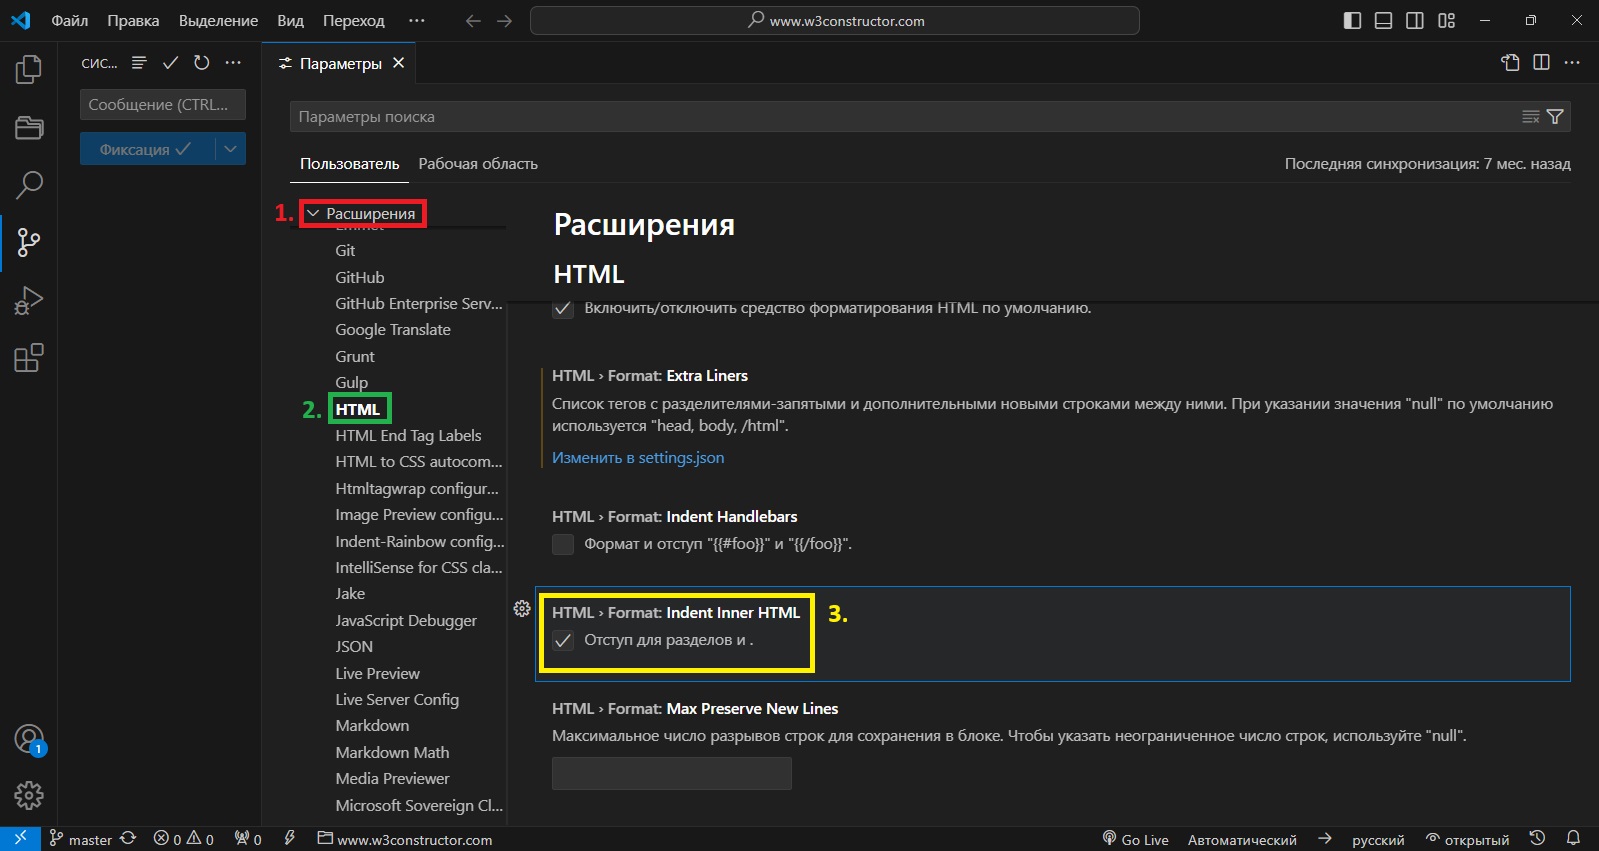The width and height of the screenshot is (1599, 851).
Task: Open remote window indicator in status bar
Action: coord(20,838)
